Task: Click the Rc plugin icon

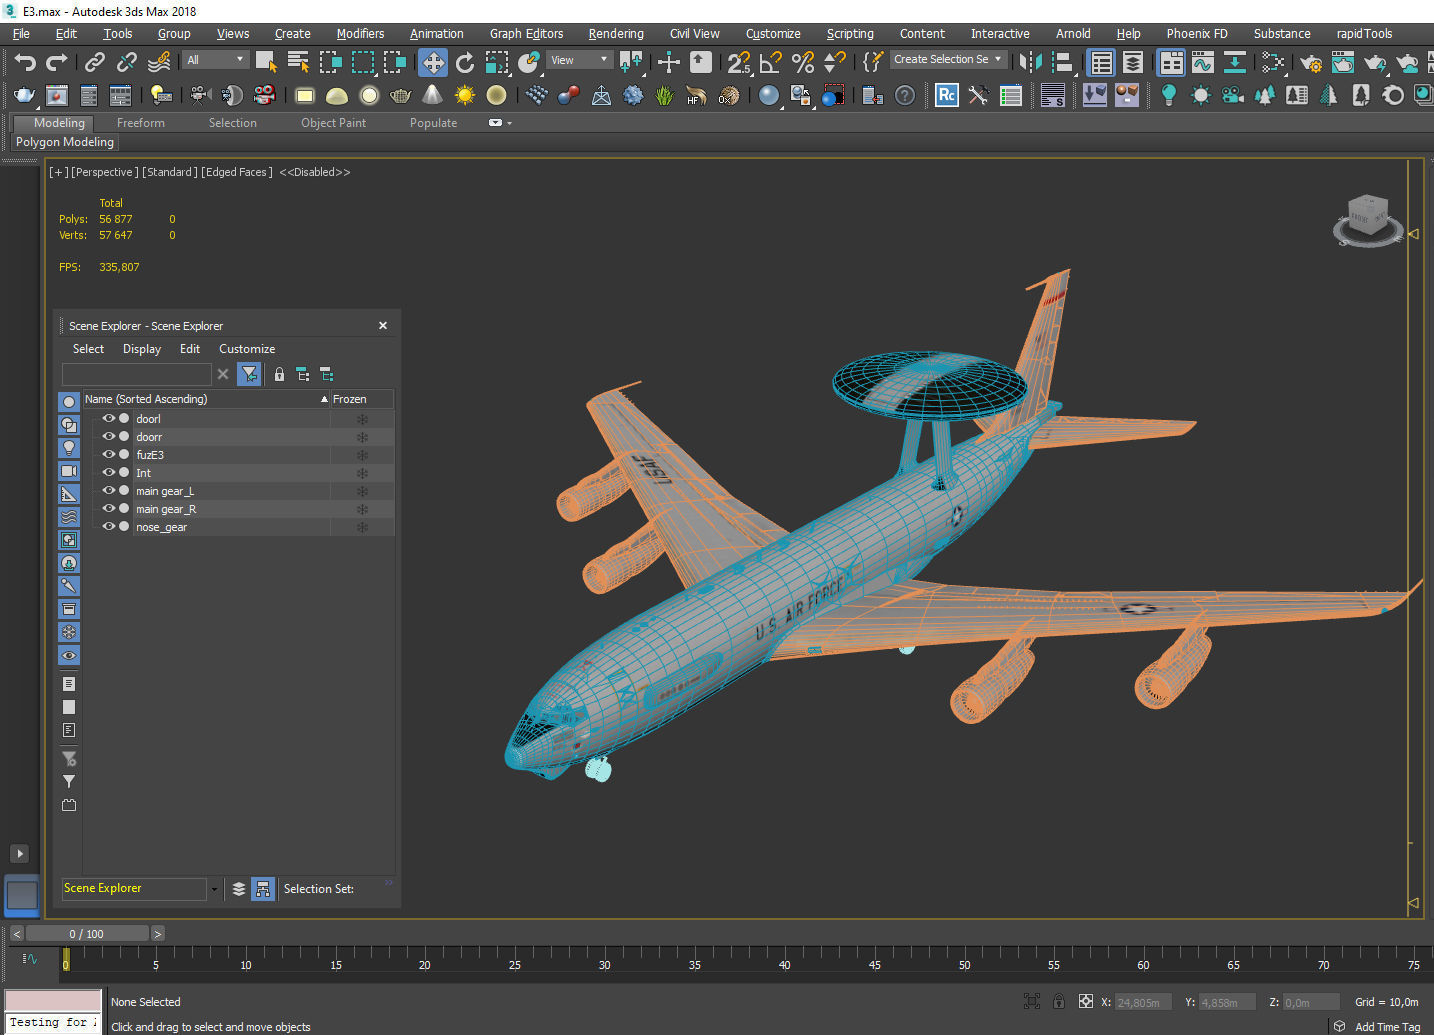Action: click(x=946, y=95)
